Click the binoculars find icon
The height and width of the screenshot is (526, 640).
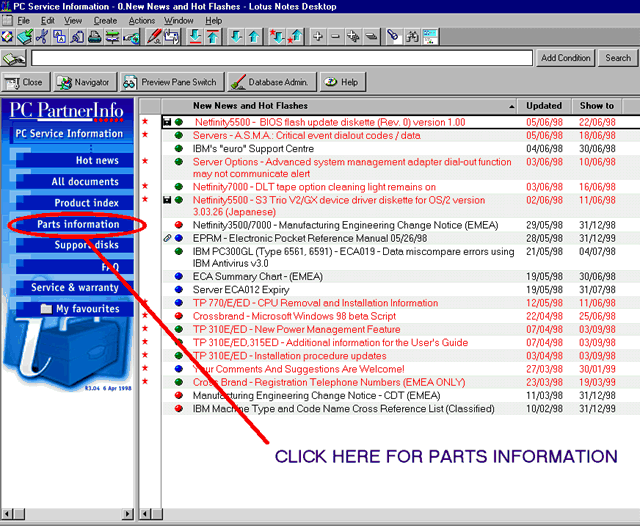(x=410, y=37)
